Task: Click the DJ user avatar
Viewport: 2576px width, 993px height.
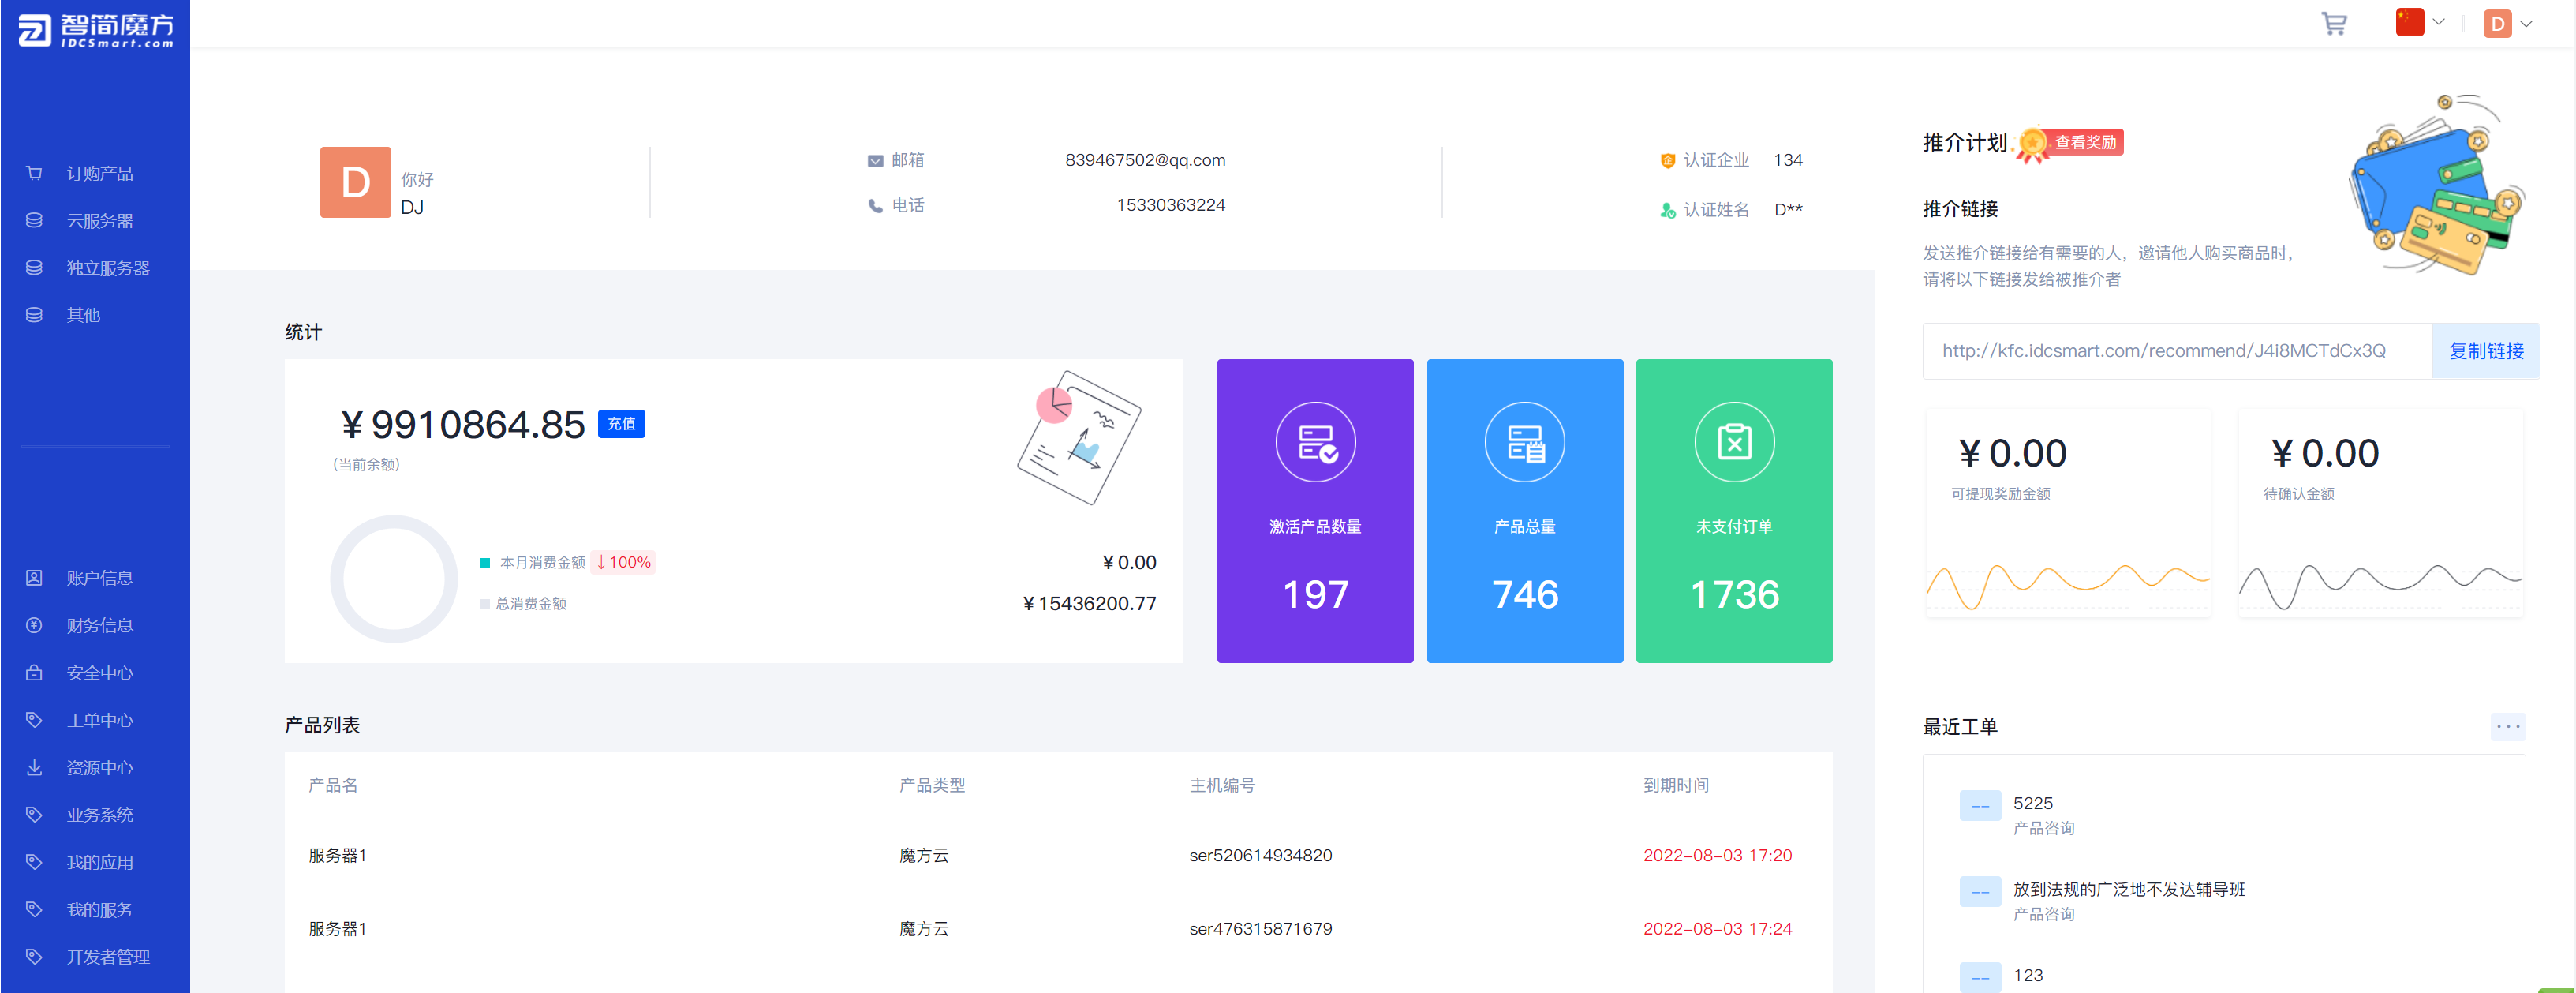Action: pos(355,182)
